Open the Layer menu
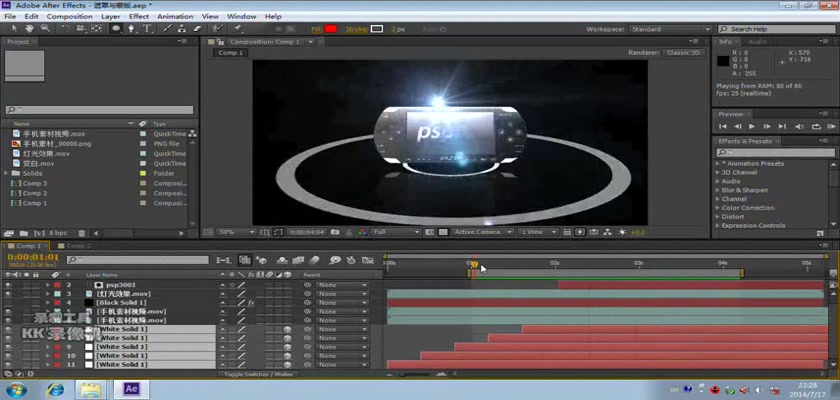 point(110,17)
